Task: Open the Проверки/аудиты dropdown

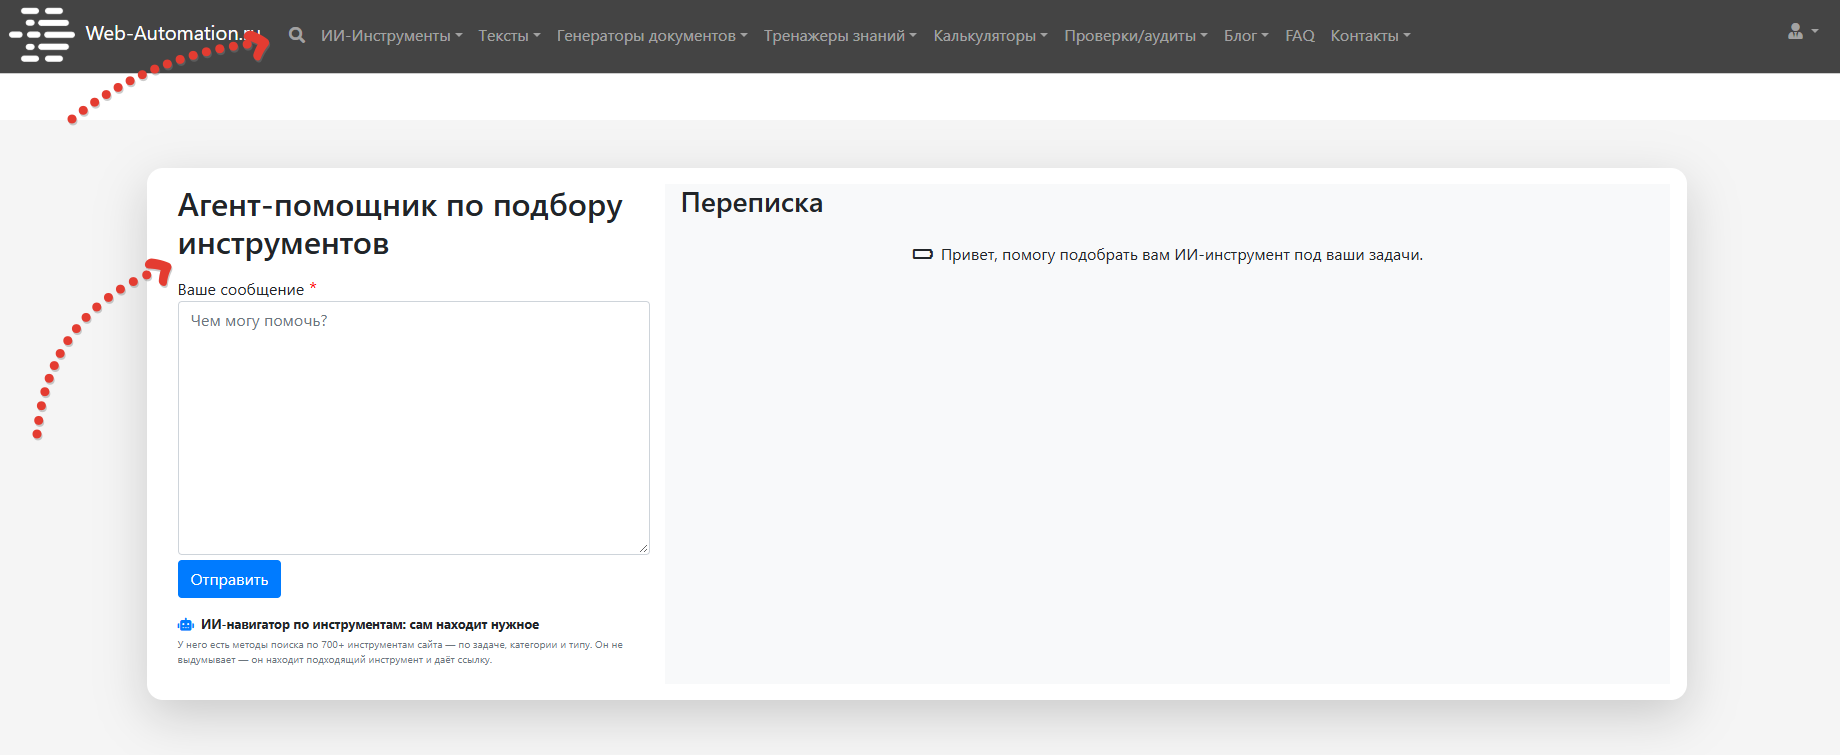Action: pos(1136,36)
